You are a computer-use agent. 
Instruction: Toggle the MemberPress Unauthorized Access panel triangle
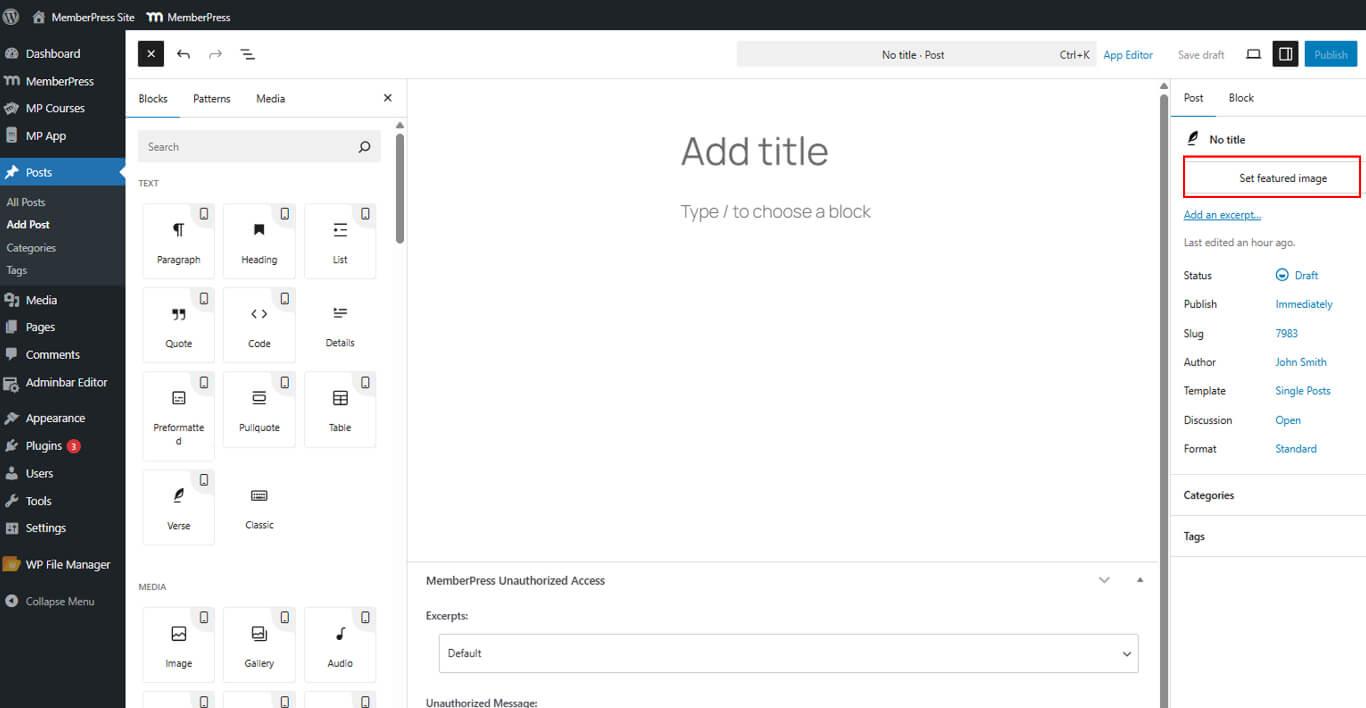pos(1139,580)
